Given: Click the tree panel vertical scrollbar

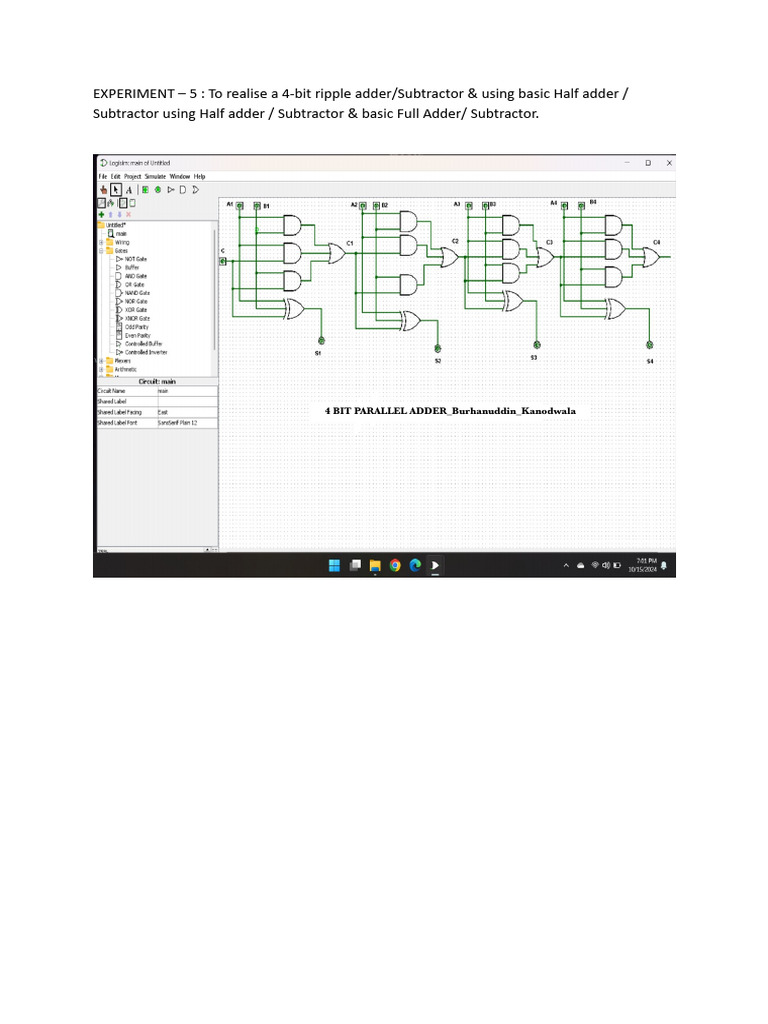Looking at the screenshot, I should [x=214, y=291].
